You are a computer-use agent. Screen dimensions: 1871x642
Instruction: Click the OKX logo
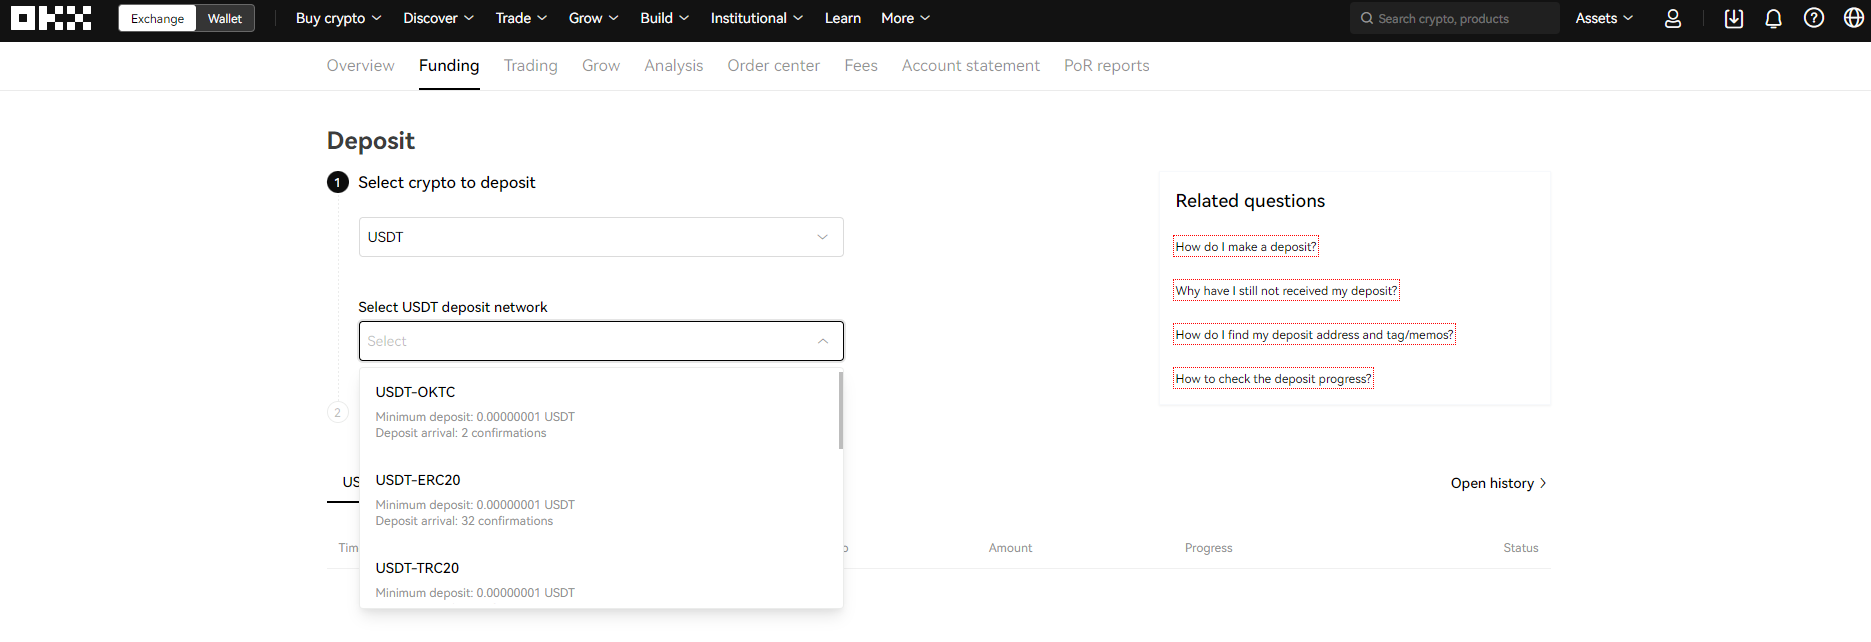[51, 18]
